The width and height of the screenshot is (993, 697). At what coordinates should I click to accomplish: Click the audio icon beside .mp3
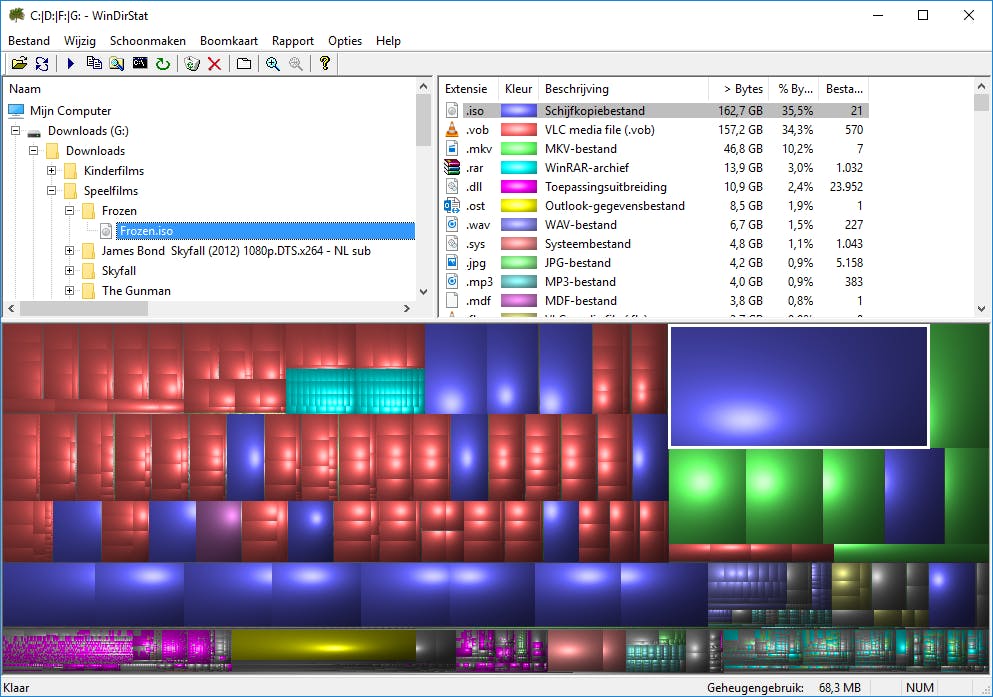tap(452, 281)
